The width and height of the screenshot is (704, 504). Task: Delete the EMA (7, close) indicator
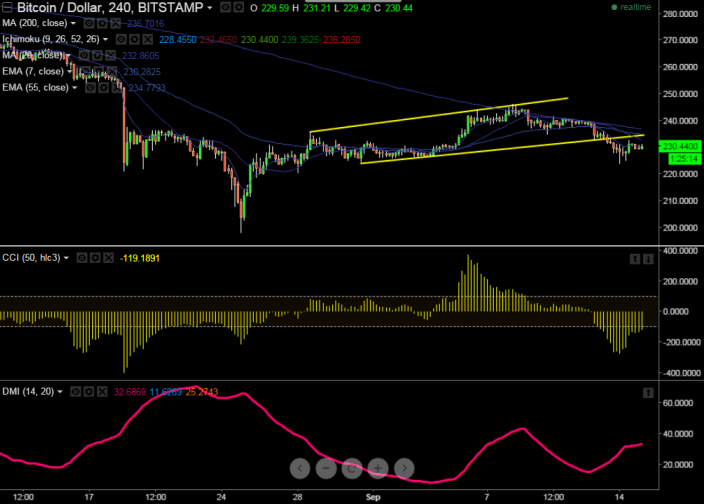(112, 72)
